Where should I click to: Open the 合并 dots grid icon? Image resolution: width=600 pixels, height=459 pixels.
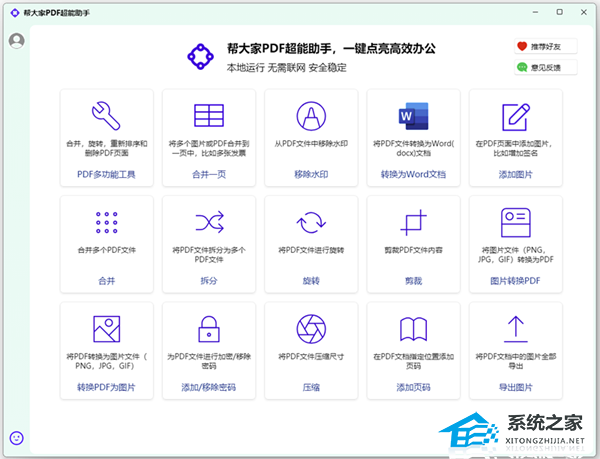click(x=106, y=222)
